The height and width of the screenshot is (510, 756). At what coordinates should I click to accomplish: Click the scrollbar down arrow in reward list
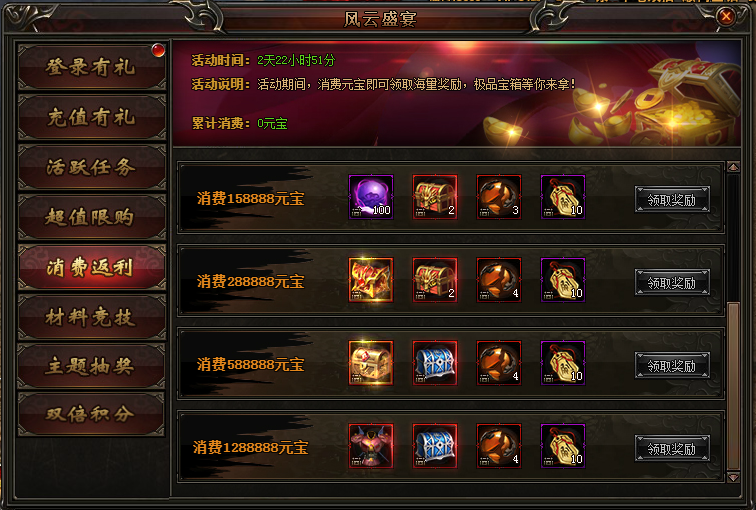tap(733, 477)
